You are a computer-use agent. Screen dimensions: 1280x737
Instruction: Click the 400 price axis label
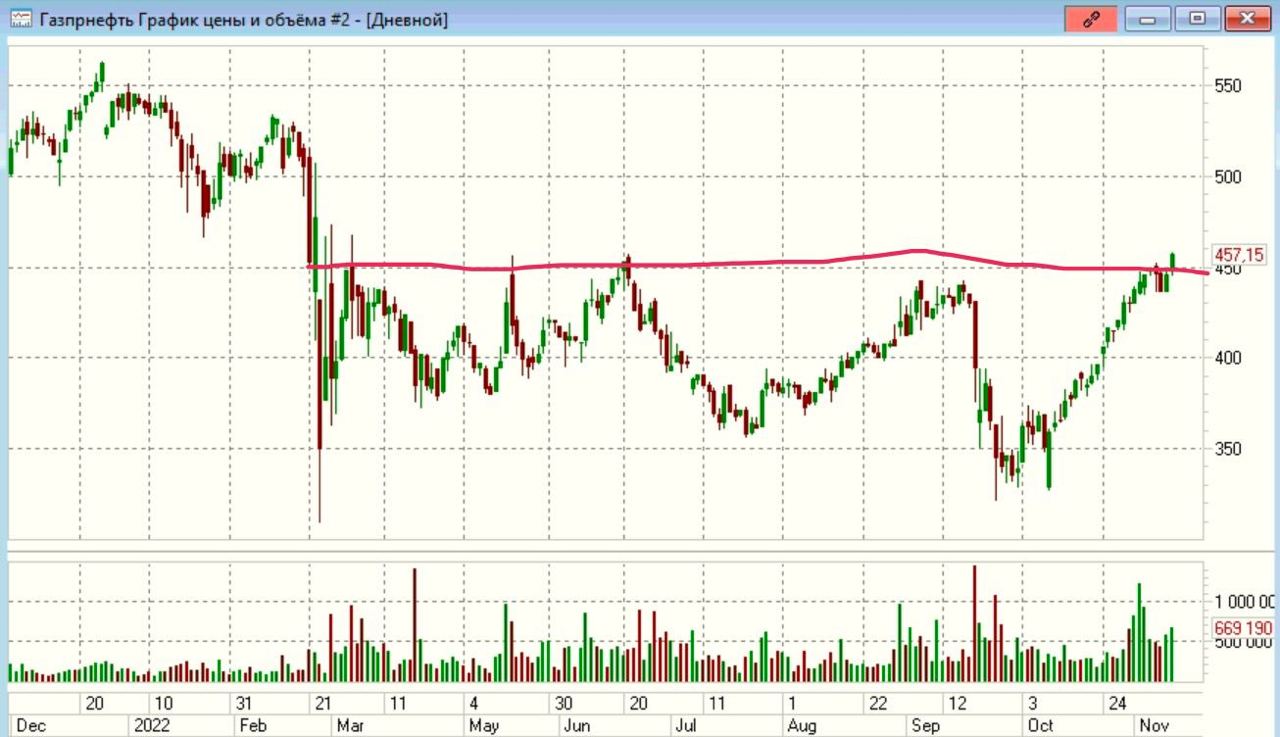pyautogui.click(x=1228, y=358)
